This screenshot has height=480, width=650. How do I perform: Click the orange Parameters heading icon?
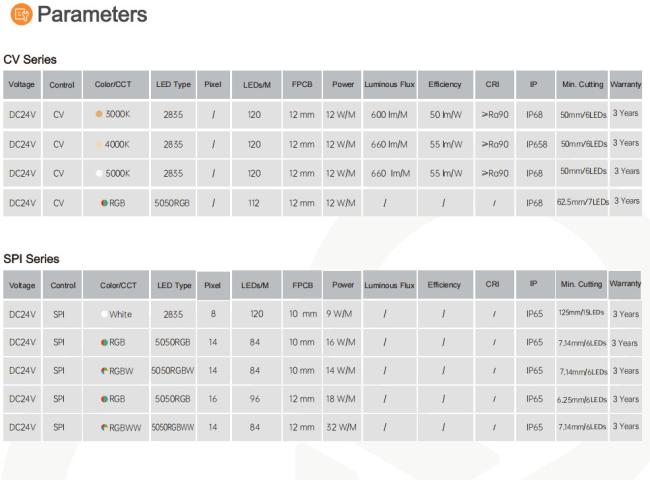pos(21,15)
